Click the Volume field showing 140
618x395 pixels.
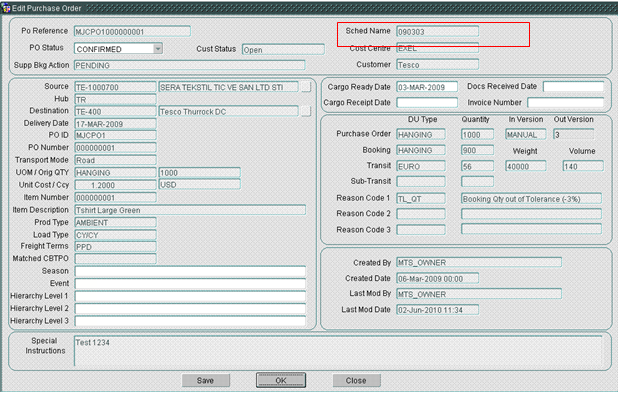(583, 166)
